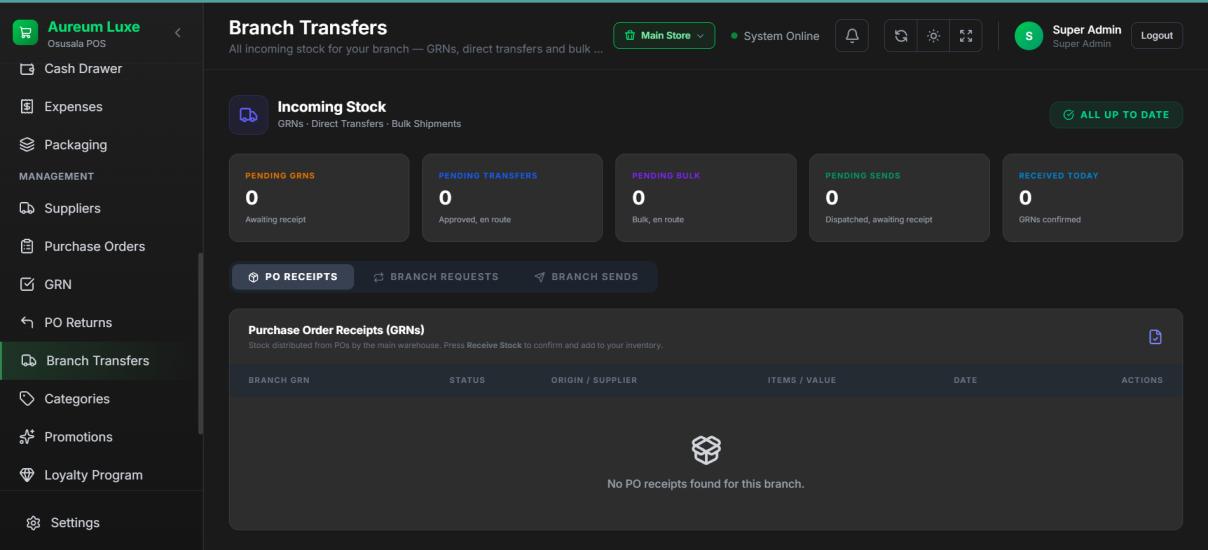Open notifications with the bell icon

(852, 36)
